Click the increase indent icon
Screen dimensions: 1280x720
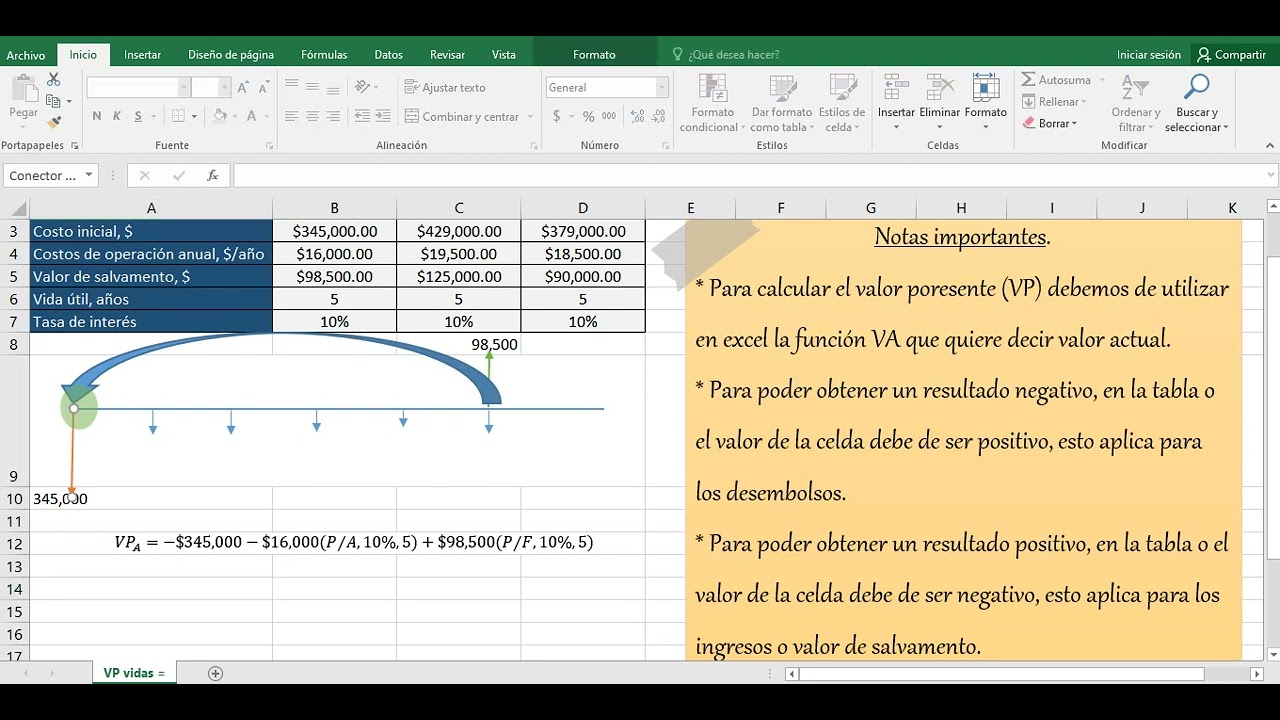pos(383,117)
